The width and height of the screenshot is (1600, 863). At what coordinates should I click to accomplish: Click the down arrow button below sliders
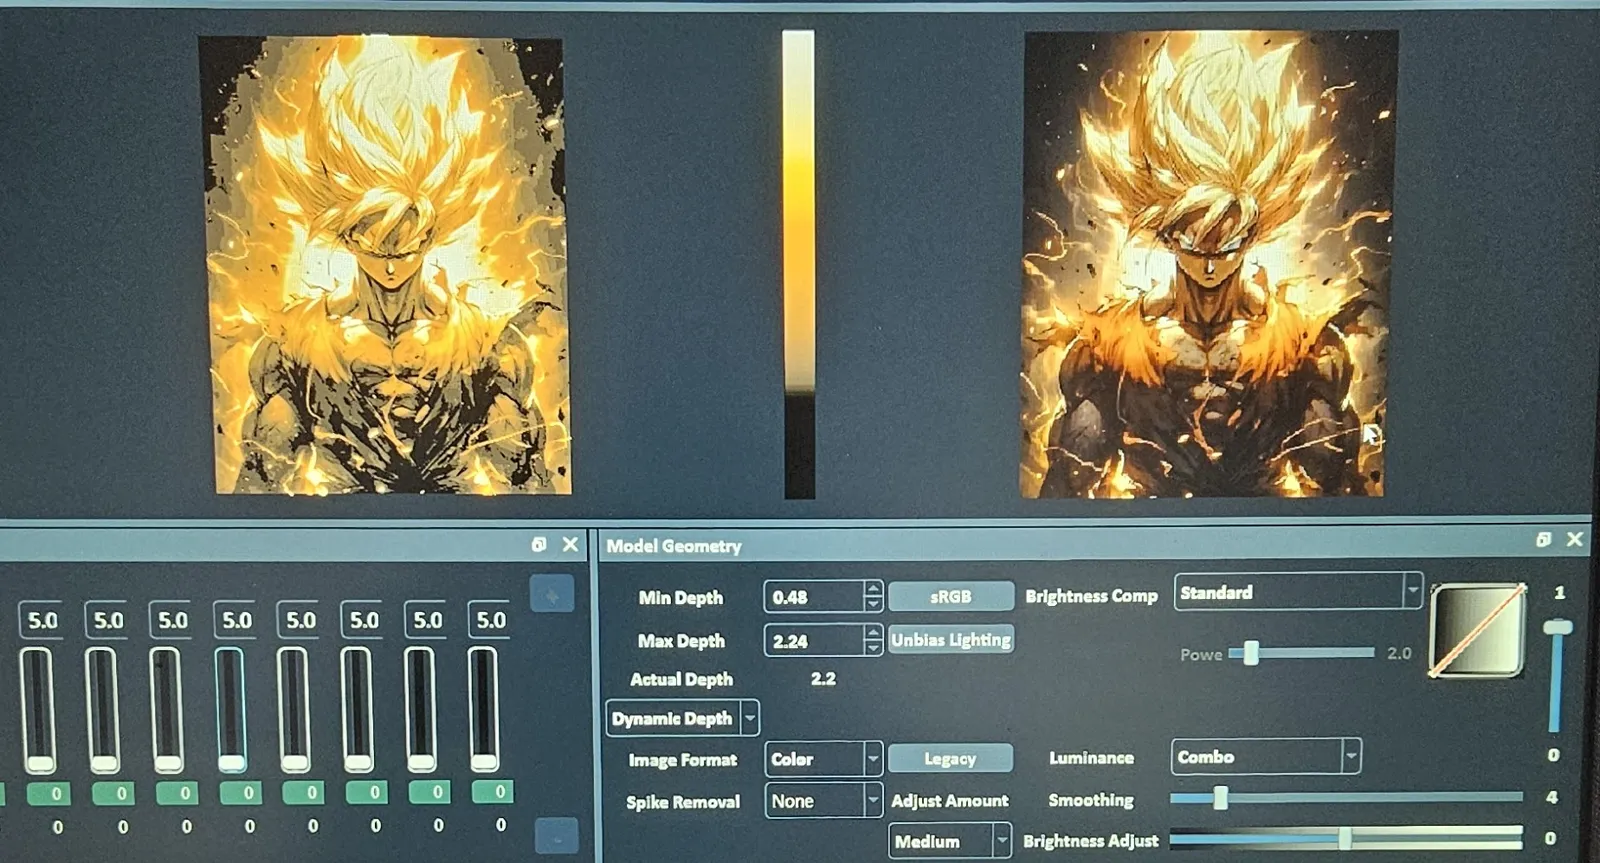(x=557, y=835)
